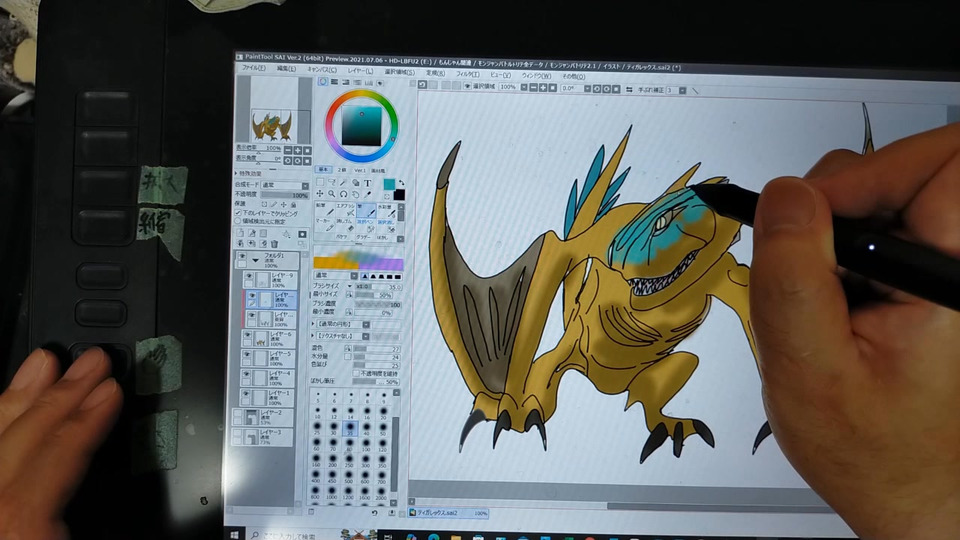Viewport: 960px width, 540px height.
Task: Select the Eyedropper color picker tool
Action: point(367,194)
